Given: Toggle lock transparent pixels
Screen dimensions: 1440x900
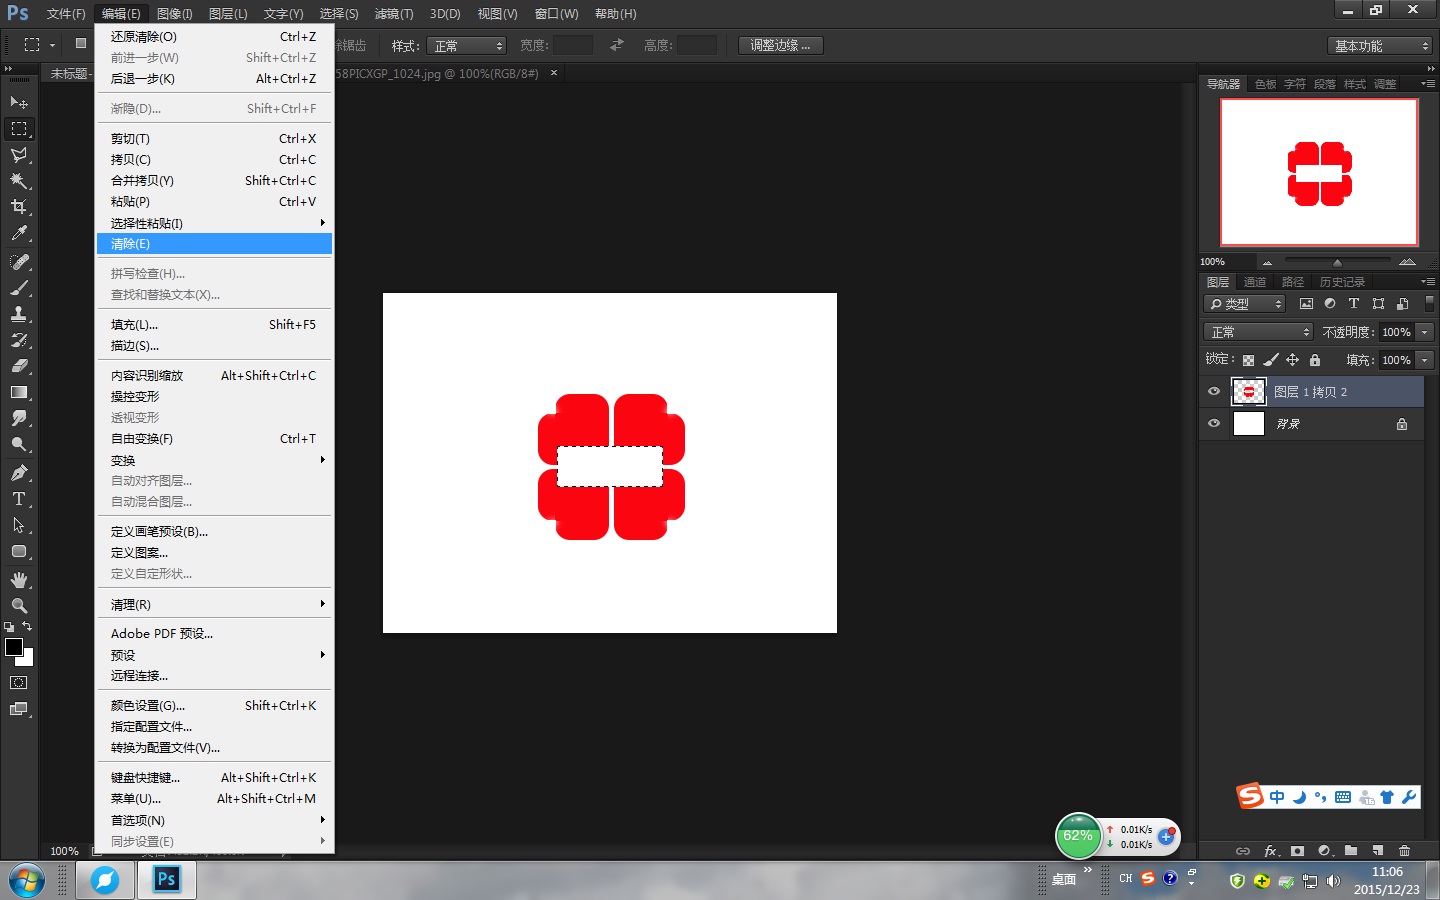Looking at the screenshot, I should (x=1248, y=360).
